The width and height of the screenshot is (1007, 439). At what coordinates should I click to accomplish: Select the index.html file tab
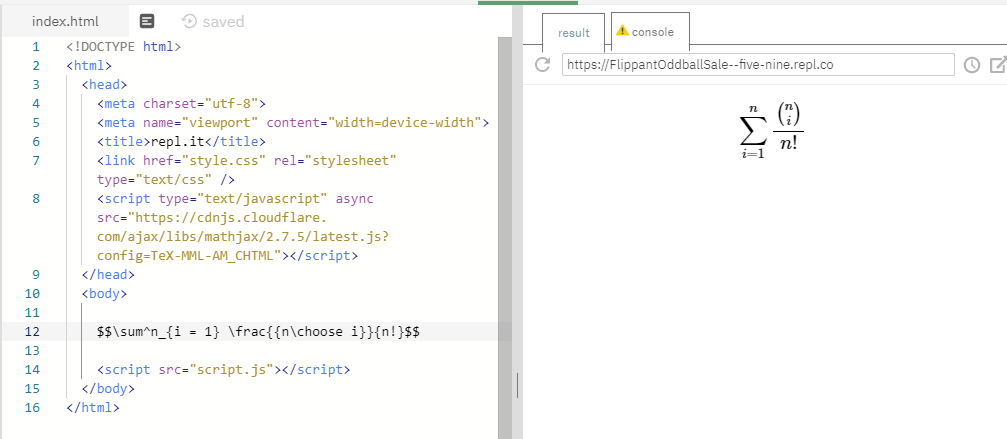coord(65,21)
